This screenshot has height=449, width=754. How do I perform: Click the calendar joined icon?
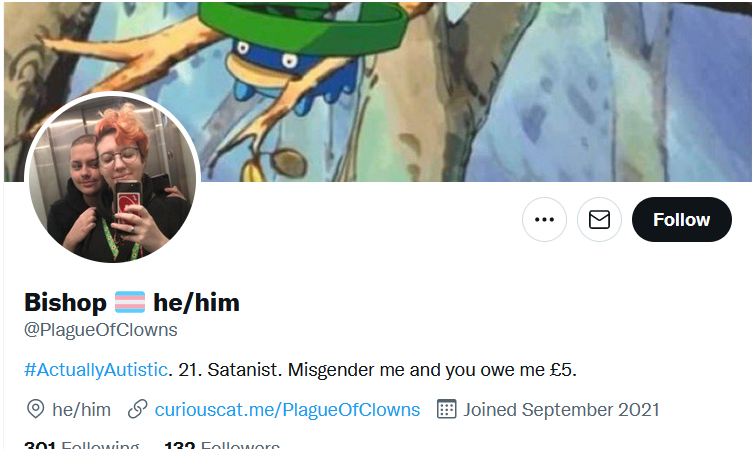(x=446, y=409)
